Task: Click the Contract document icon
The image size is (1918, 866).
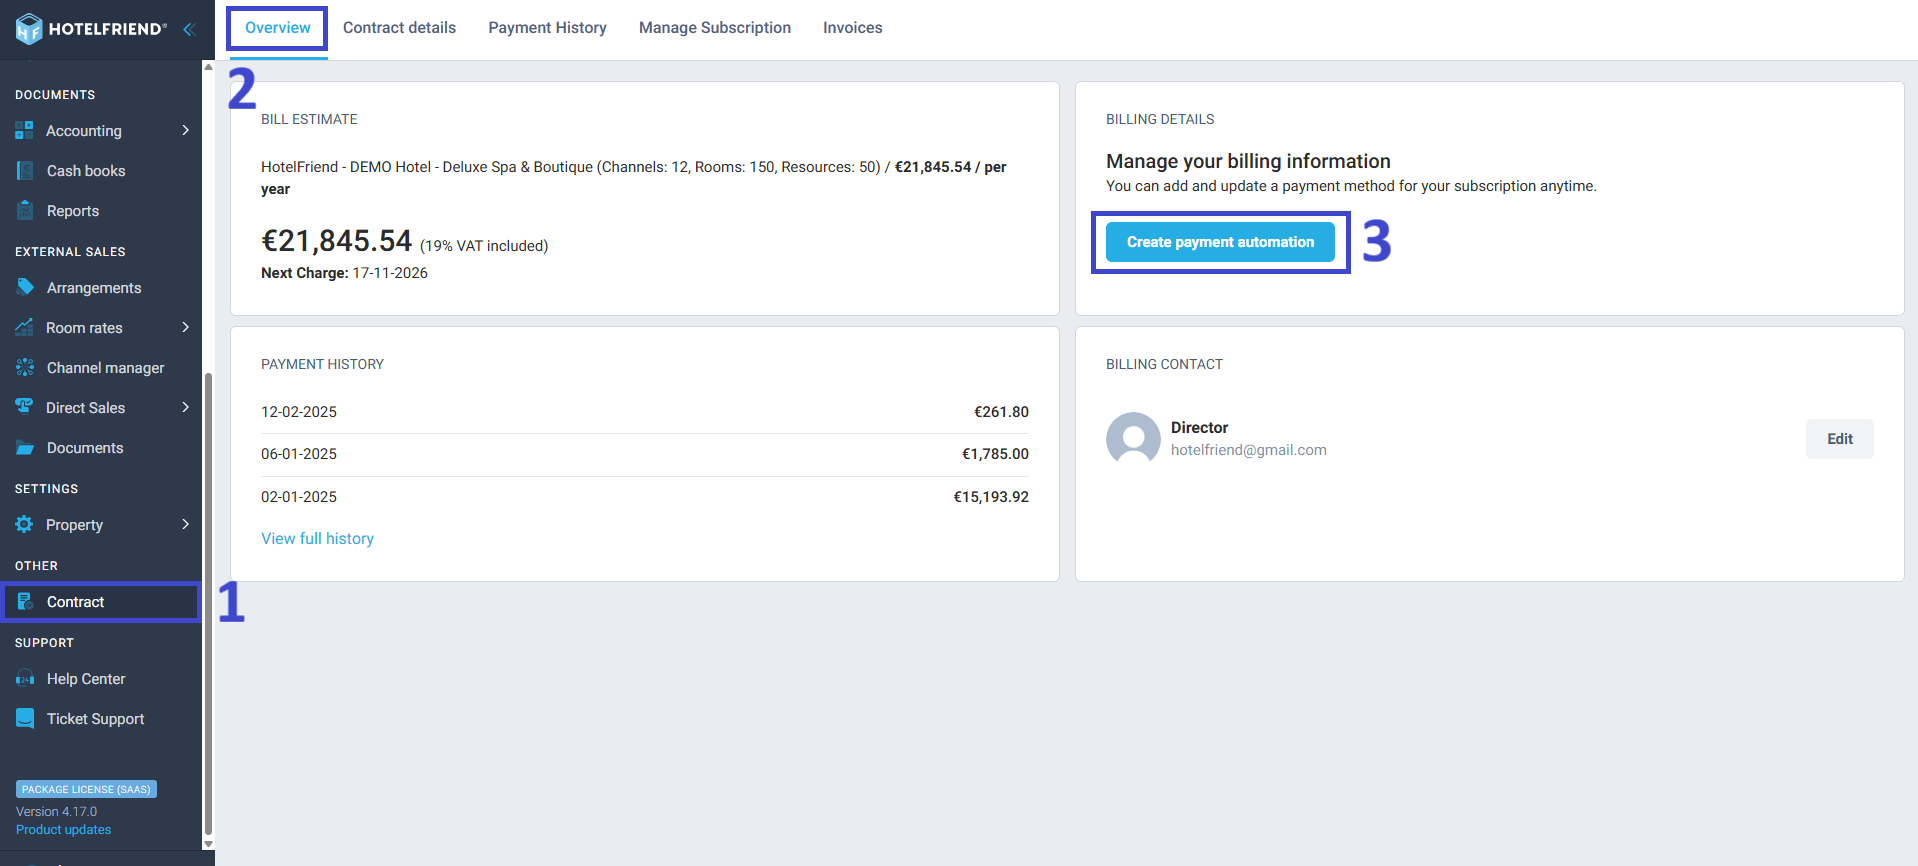Action: tap(25, 601)
